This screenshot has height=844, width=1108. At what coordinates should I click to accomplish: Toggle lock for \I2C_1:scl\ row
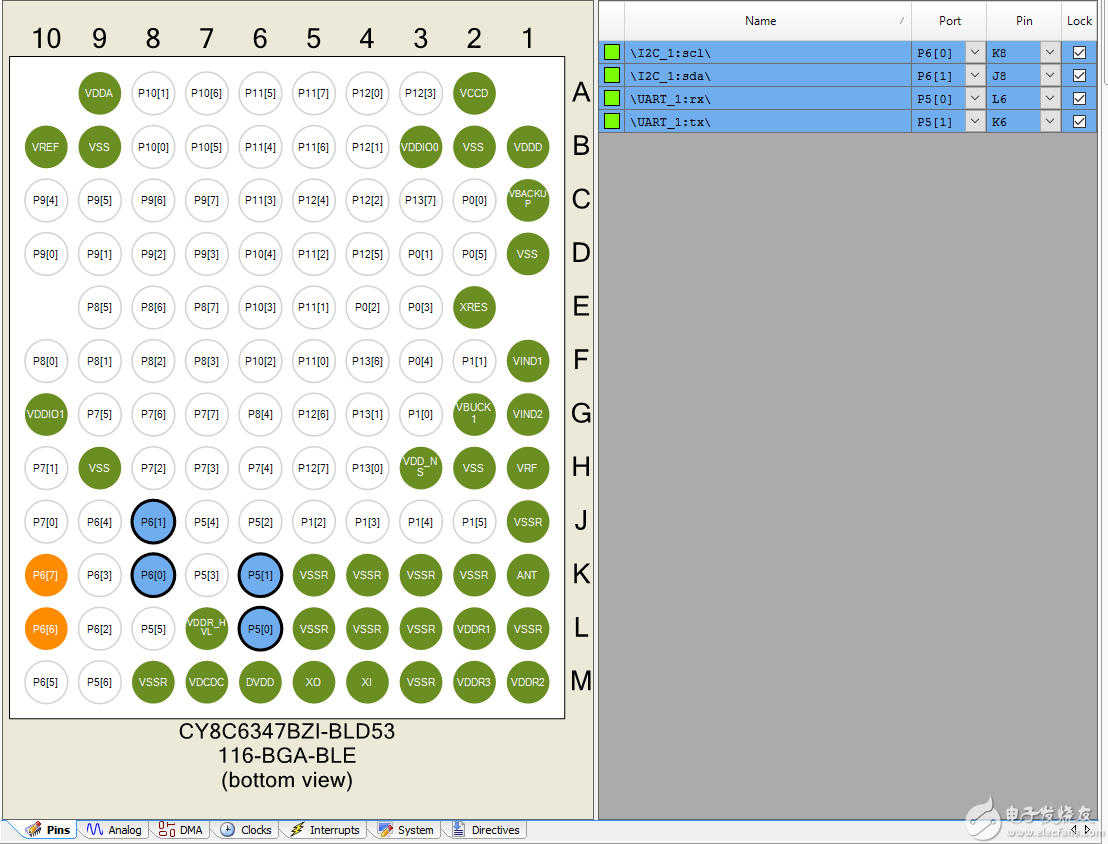click(x=1079, y=52)
